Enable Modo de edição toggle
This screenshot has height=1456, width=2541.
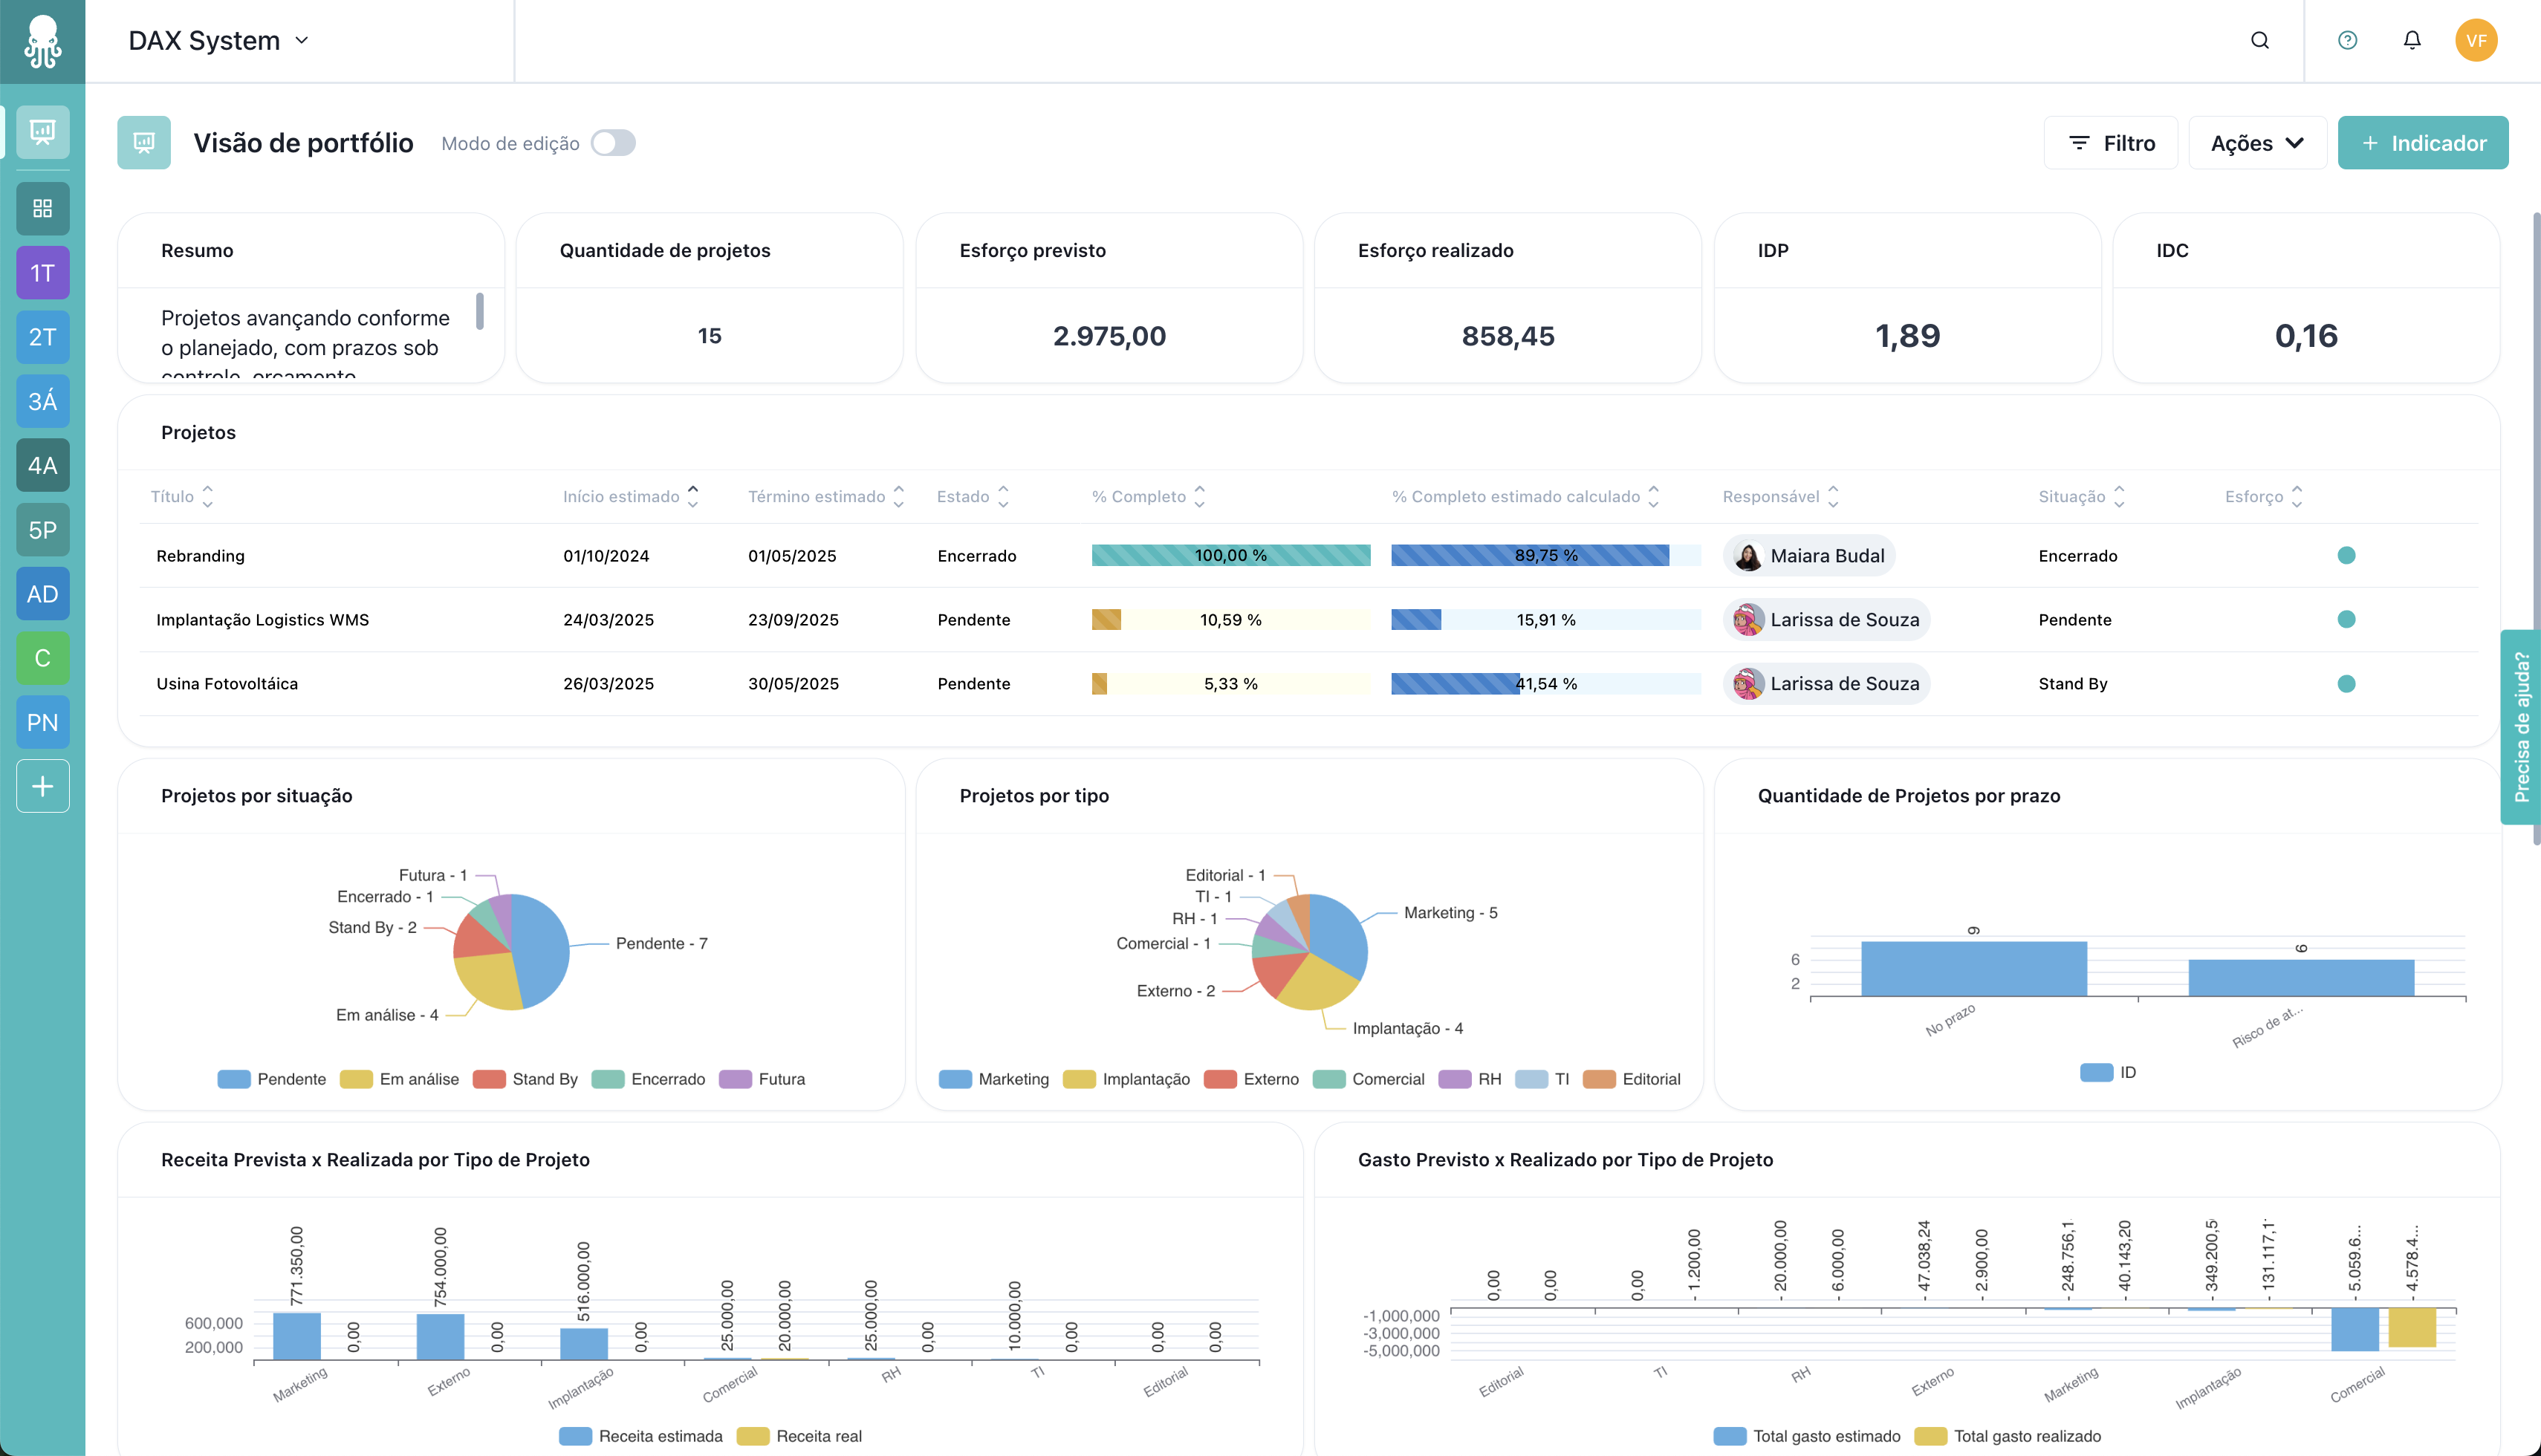614,143
